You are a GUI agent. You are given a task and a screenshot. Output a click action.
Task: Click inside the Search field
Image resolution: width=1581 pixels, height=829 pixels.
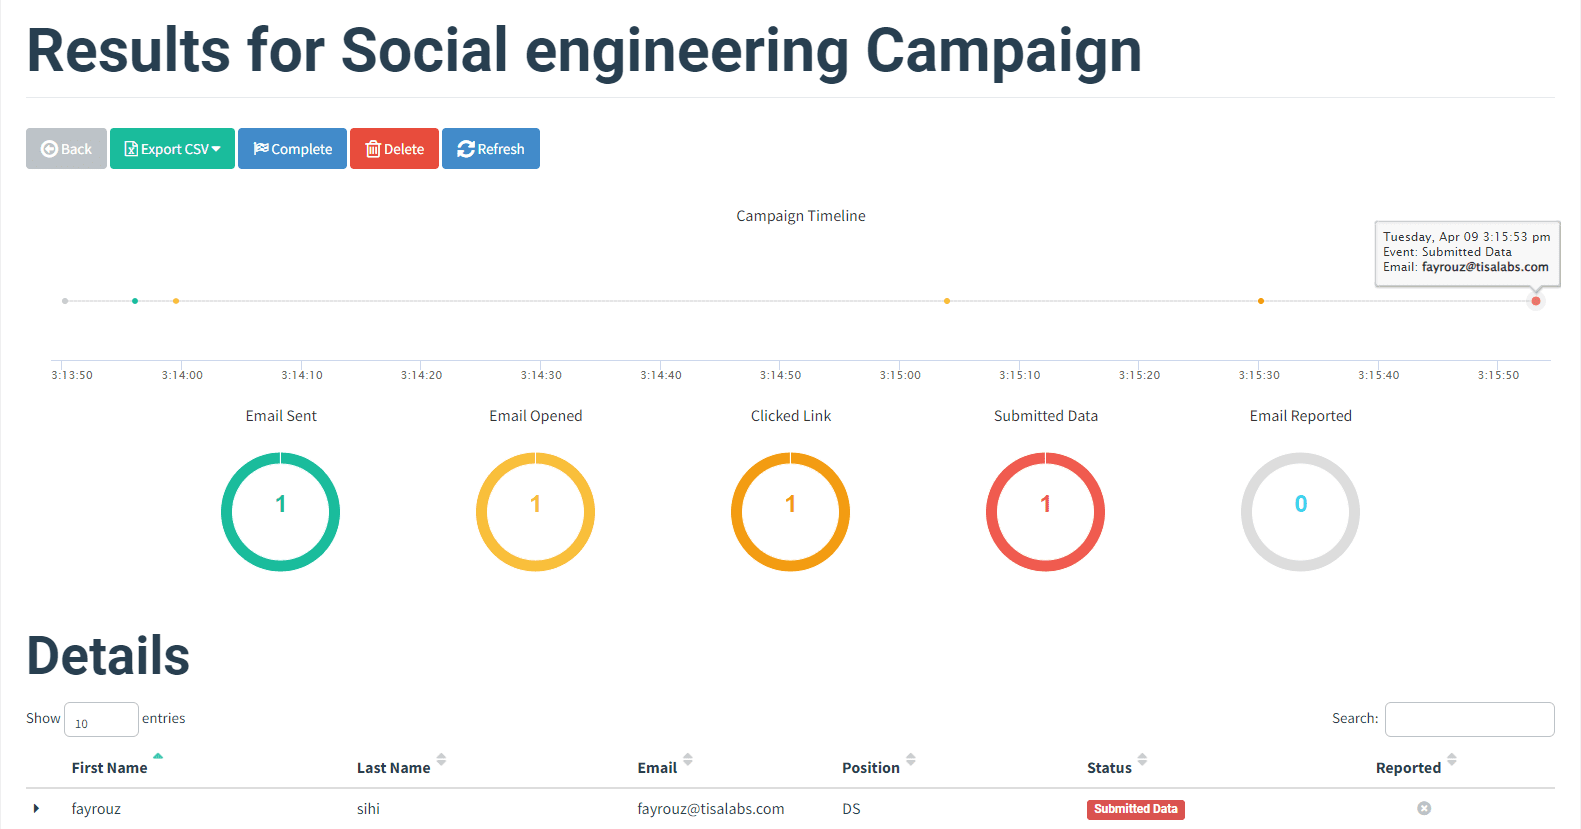pos(1469,719)
